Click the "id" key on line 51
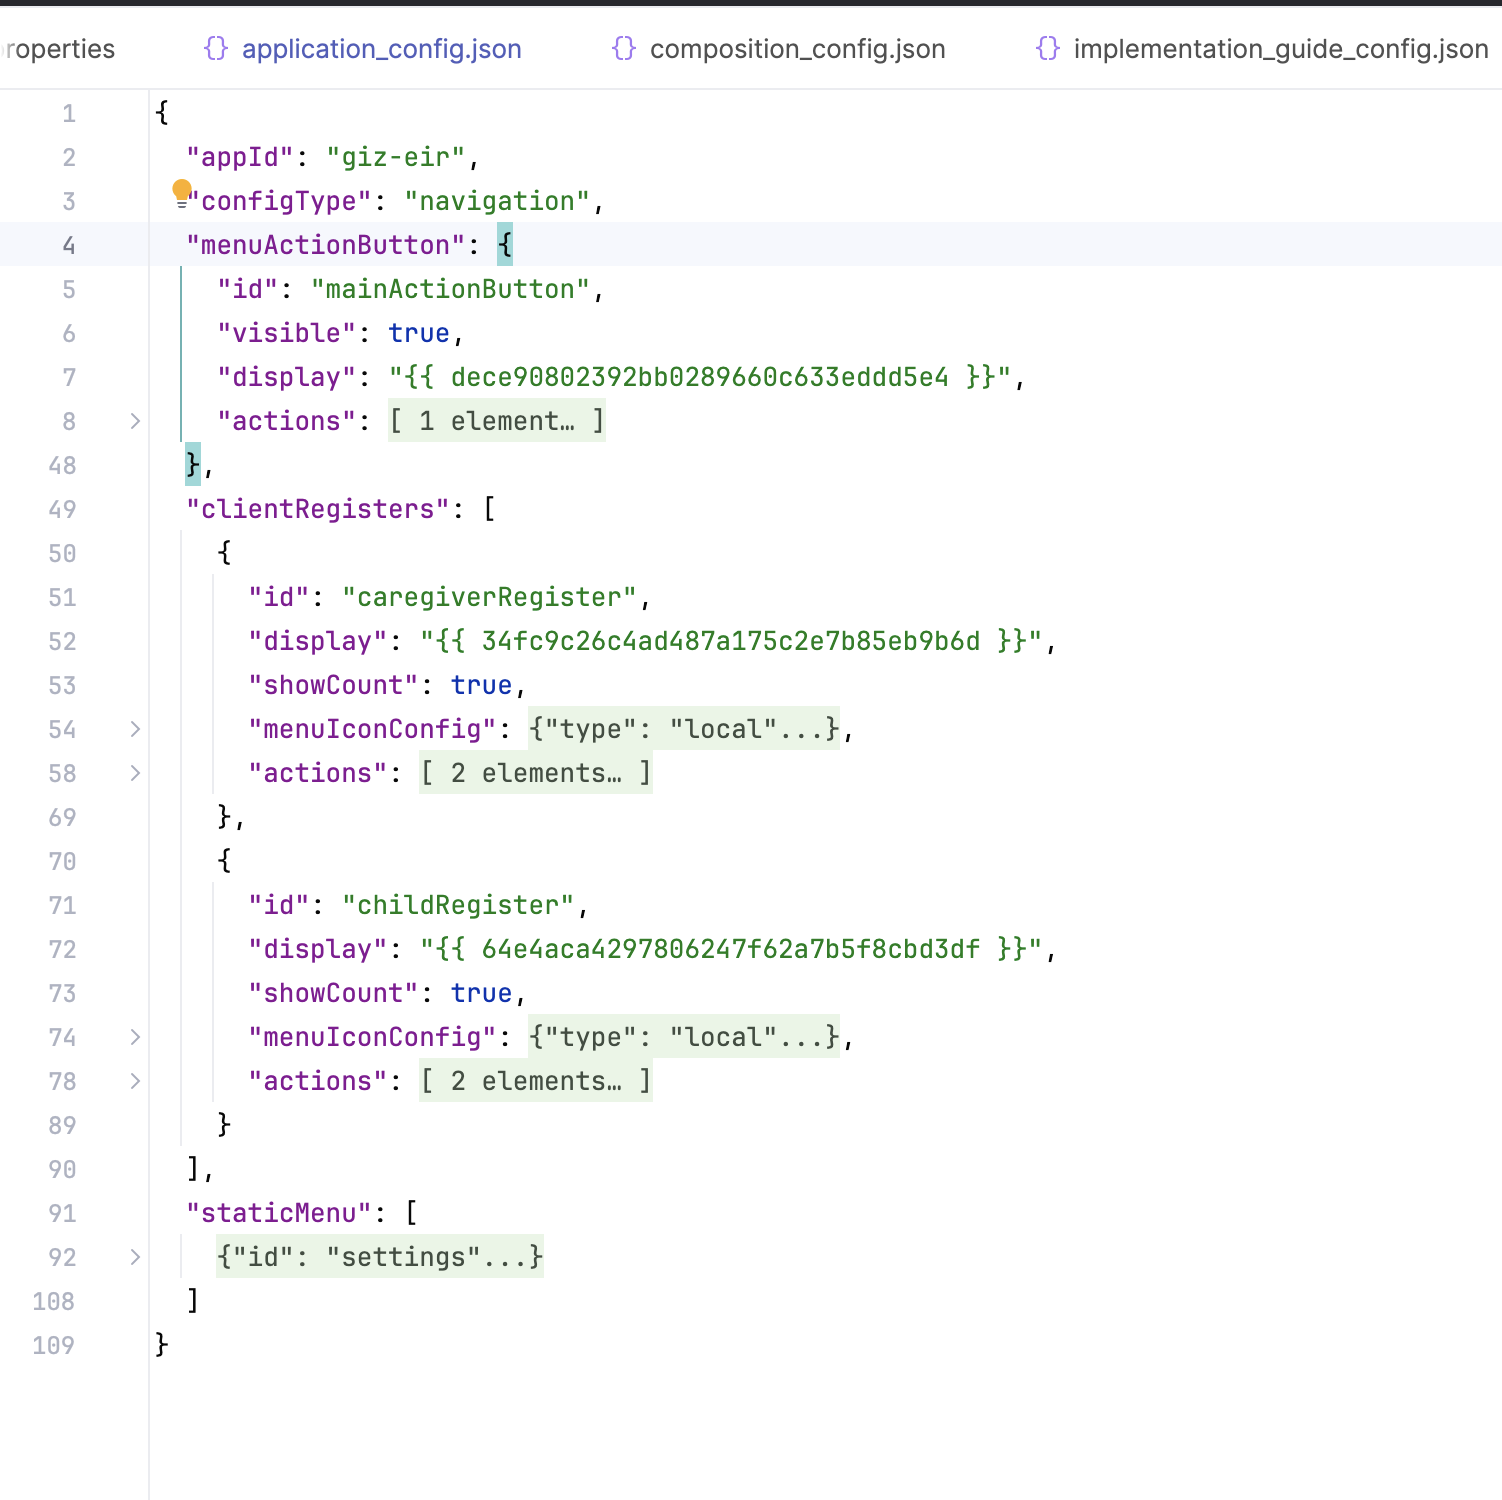1502x1500 pixels. (x=279, y=597)
